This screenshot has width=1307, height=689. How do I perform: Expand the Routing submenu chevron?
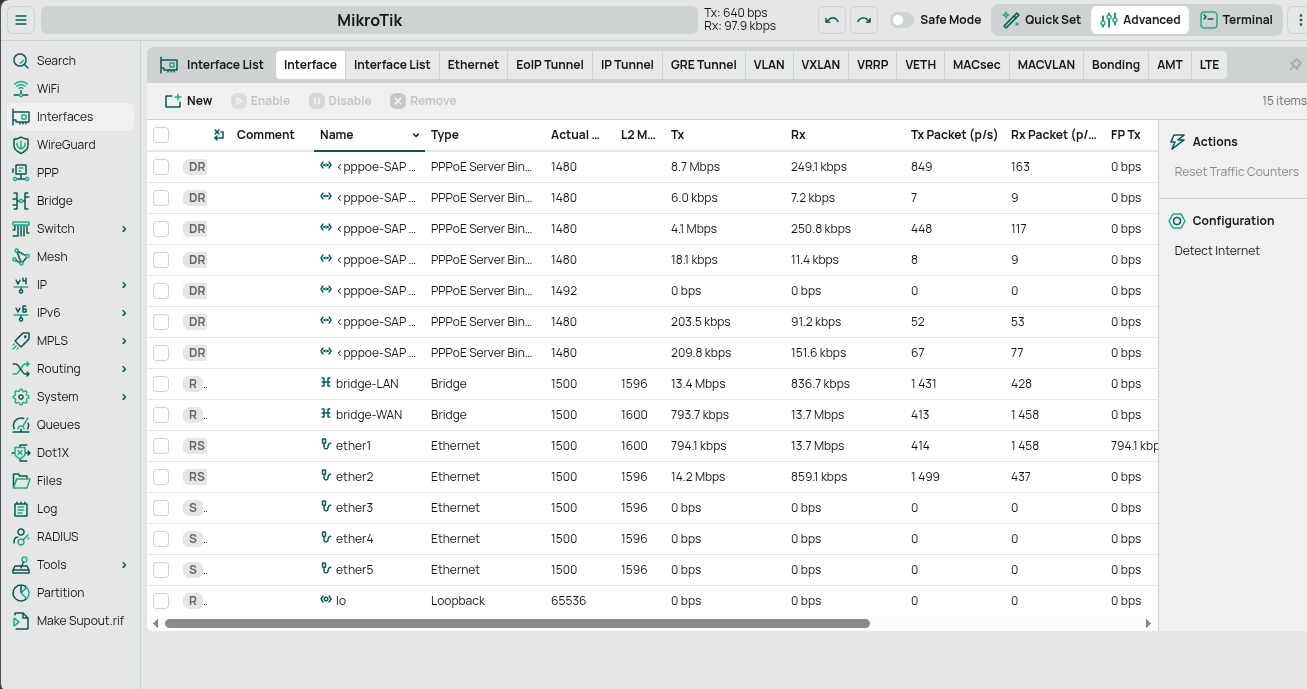click(x=124, y=369)
